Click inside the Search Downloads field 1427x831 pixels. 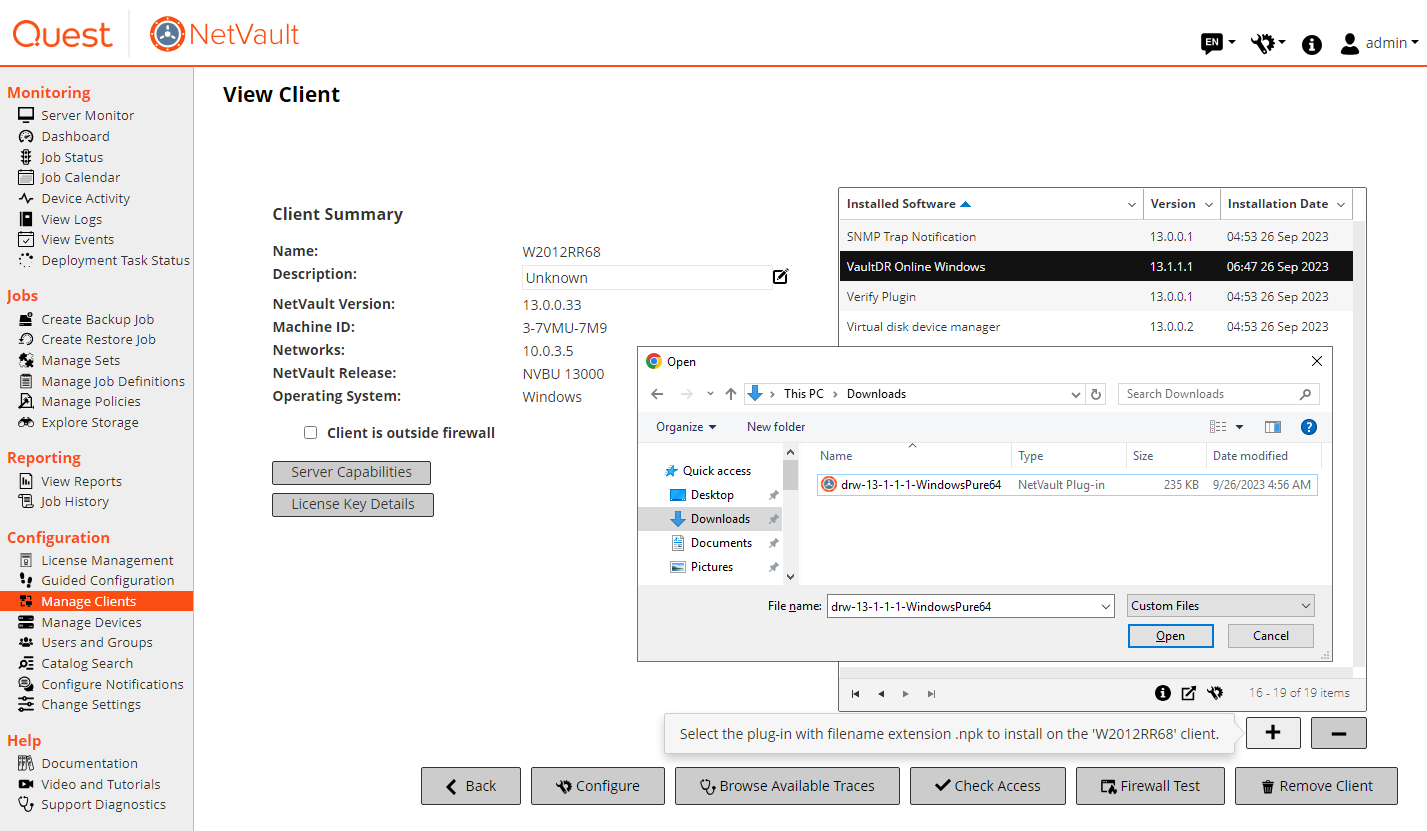pyautogui.click(x=1210, y=394)
